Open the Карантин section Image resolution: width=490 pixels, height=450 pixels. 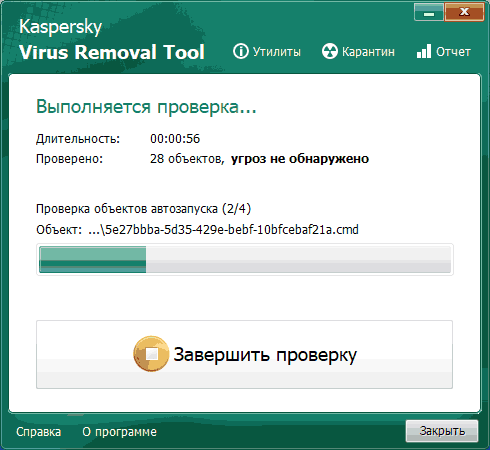click(x=368, y=52)
